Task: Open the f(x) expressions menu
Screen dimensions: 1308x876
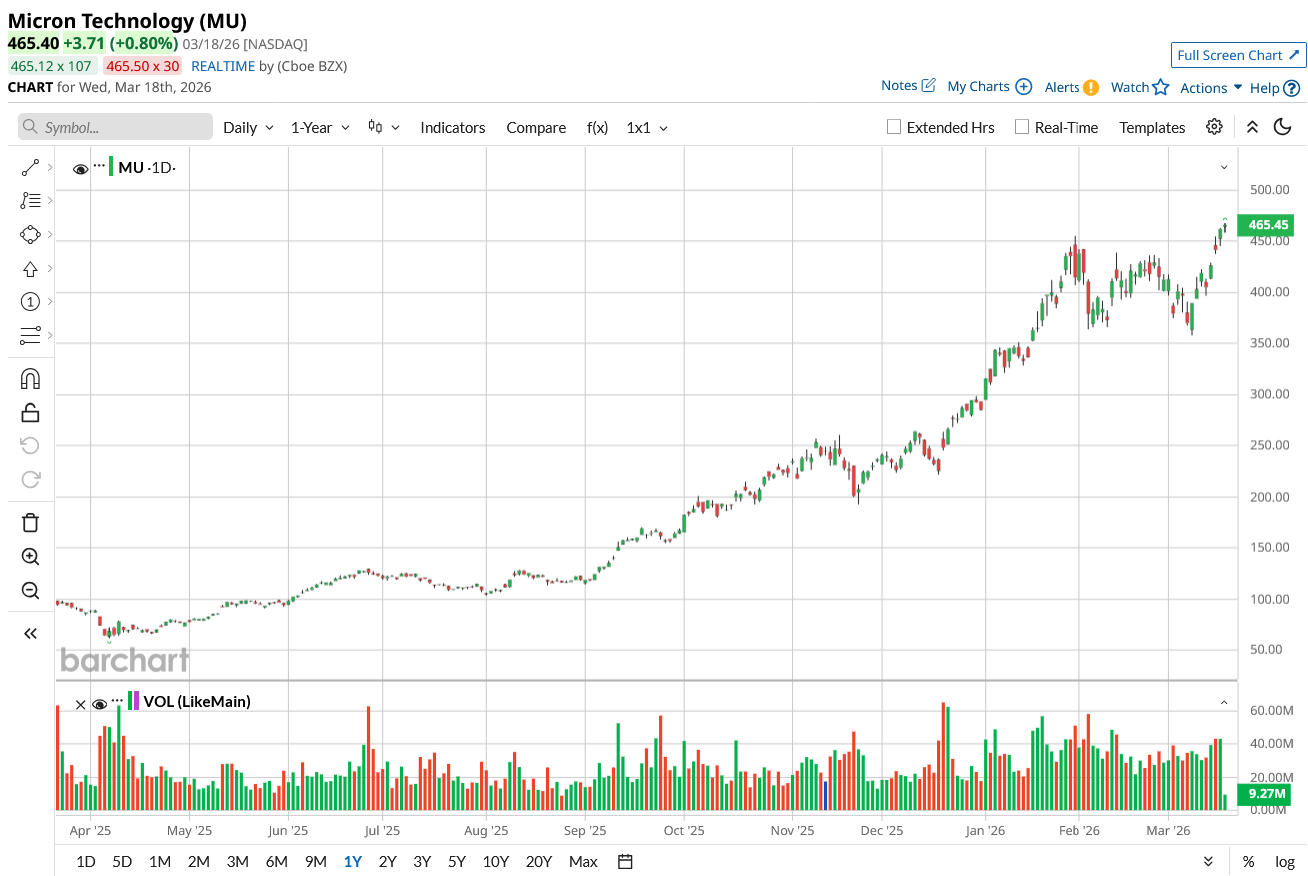Action: point(597,127)
